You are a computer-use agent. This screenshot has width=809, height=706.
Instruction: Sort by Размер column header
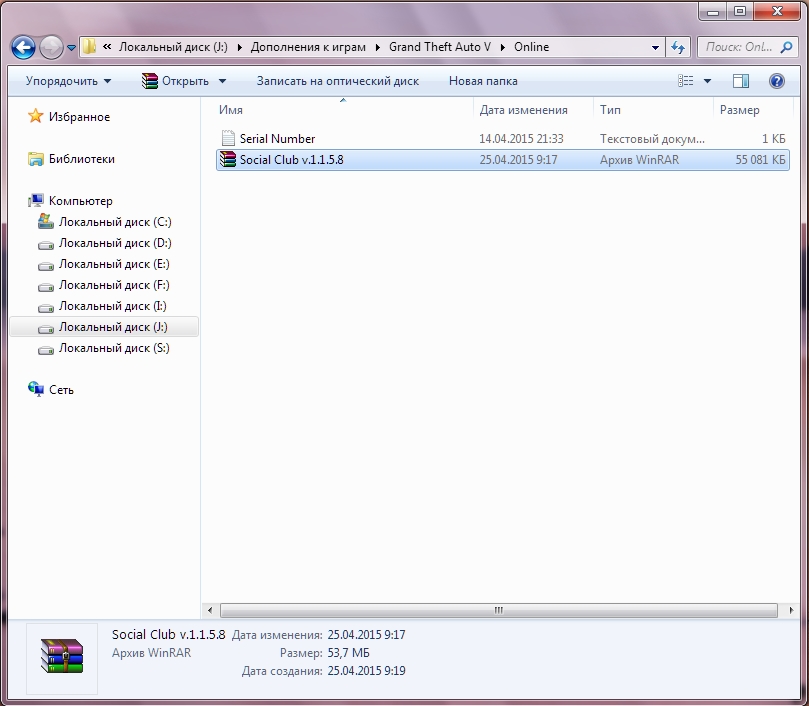point(739,110)
